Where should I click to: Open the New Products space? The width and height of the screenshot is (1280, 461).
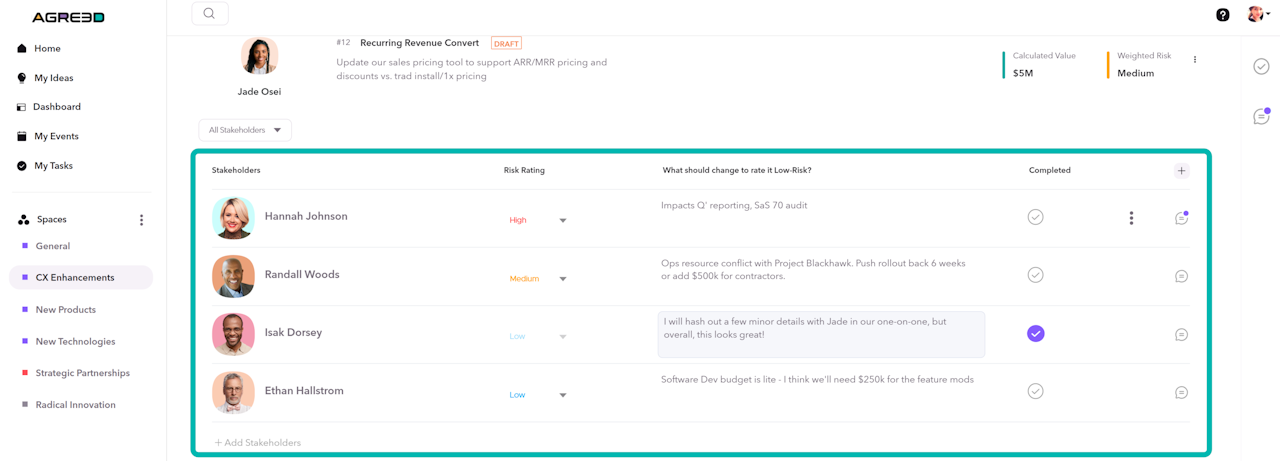[x=66, y=310]
